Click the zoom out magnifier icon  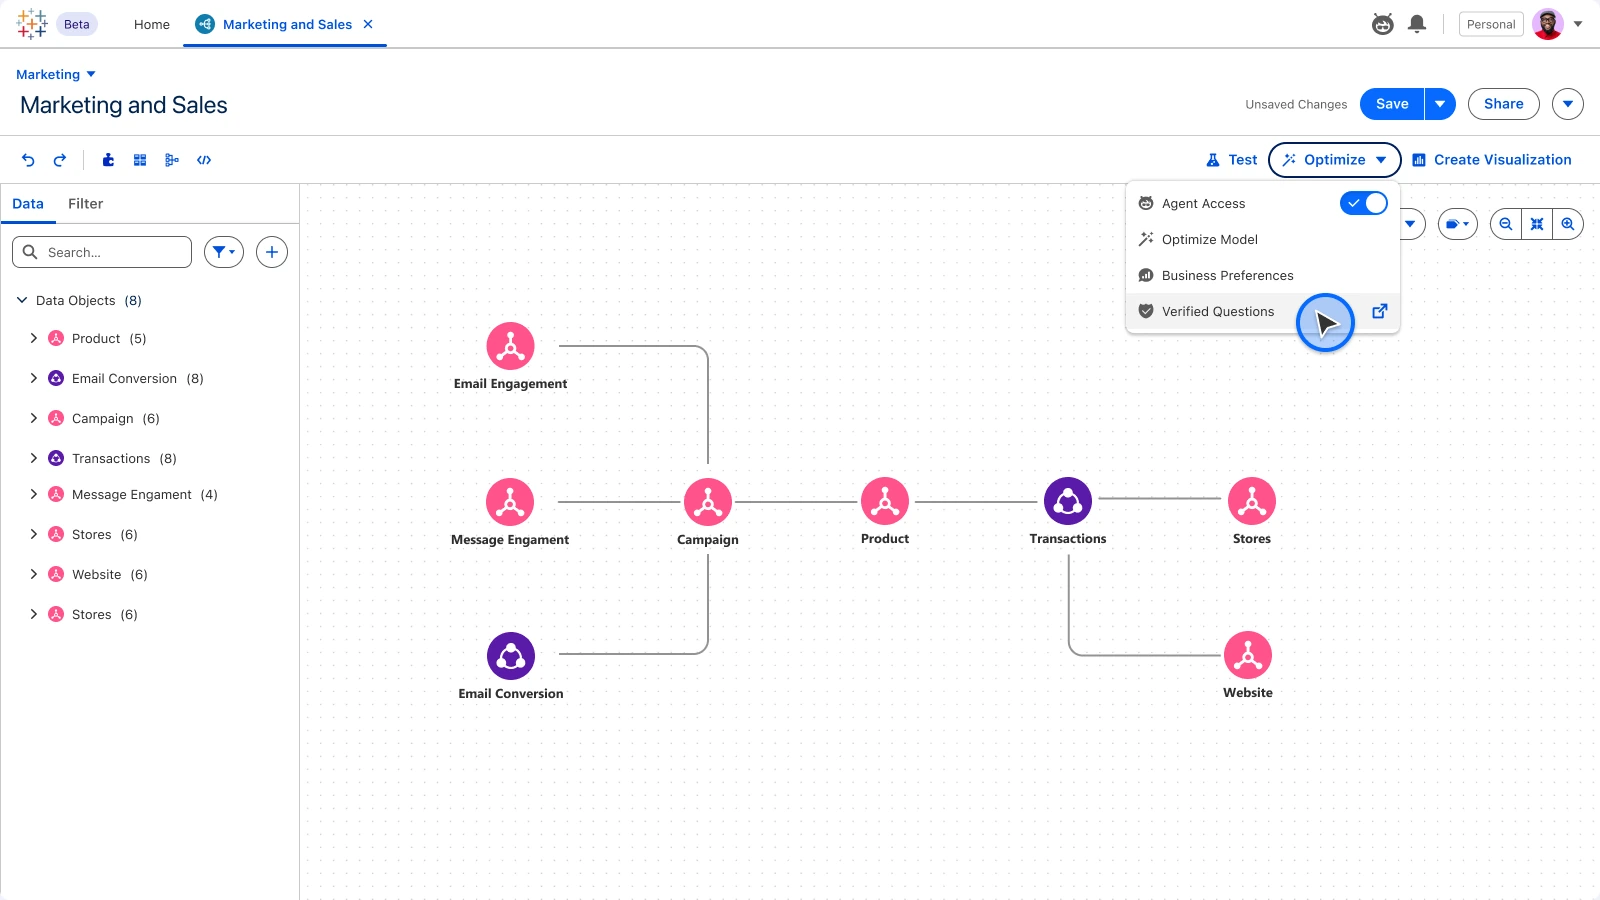point(1506,224)
